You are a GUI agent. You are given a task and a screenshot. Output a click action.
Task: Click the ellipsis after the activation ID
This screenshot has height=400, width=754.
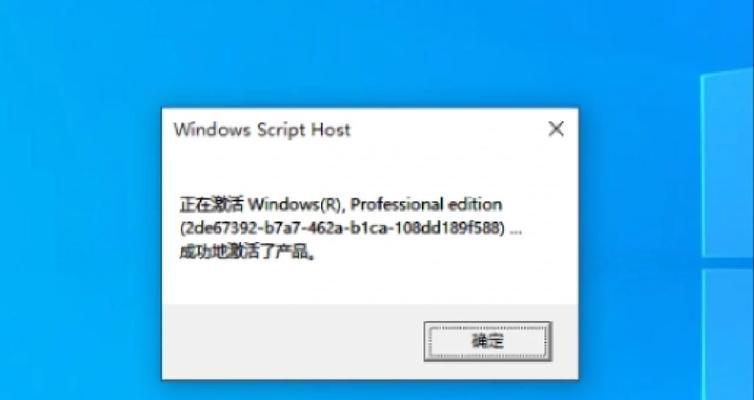[x=515, y=232]
